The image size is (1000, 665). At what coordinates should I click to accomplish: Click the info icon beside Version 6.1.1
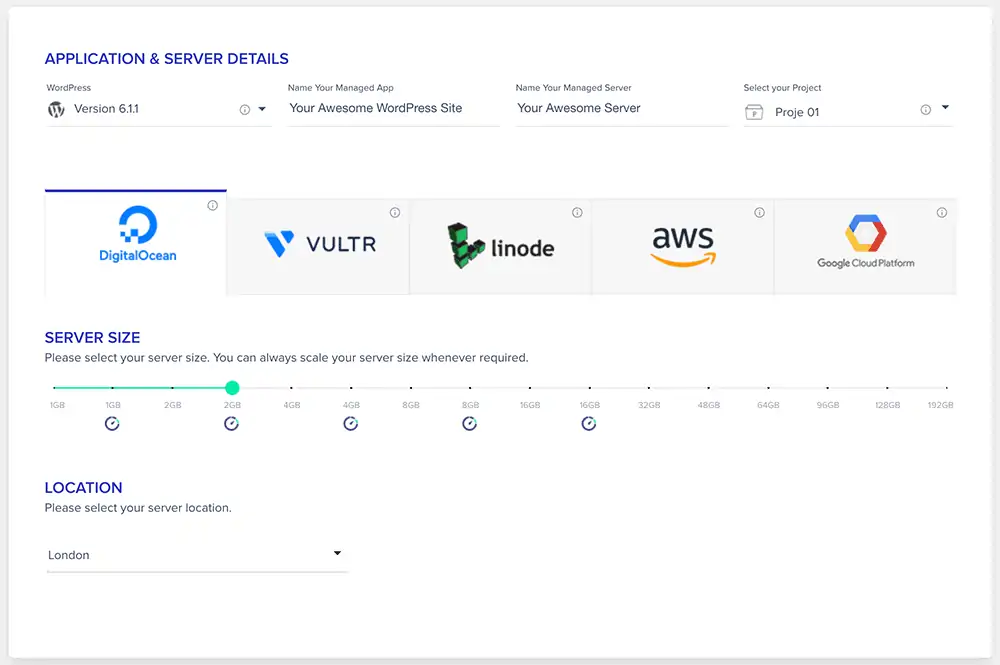click(245, 110)
